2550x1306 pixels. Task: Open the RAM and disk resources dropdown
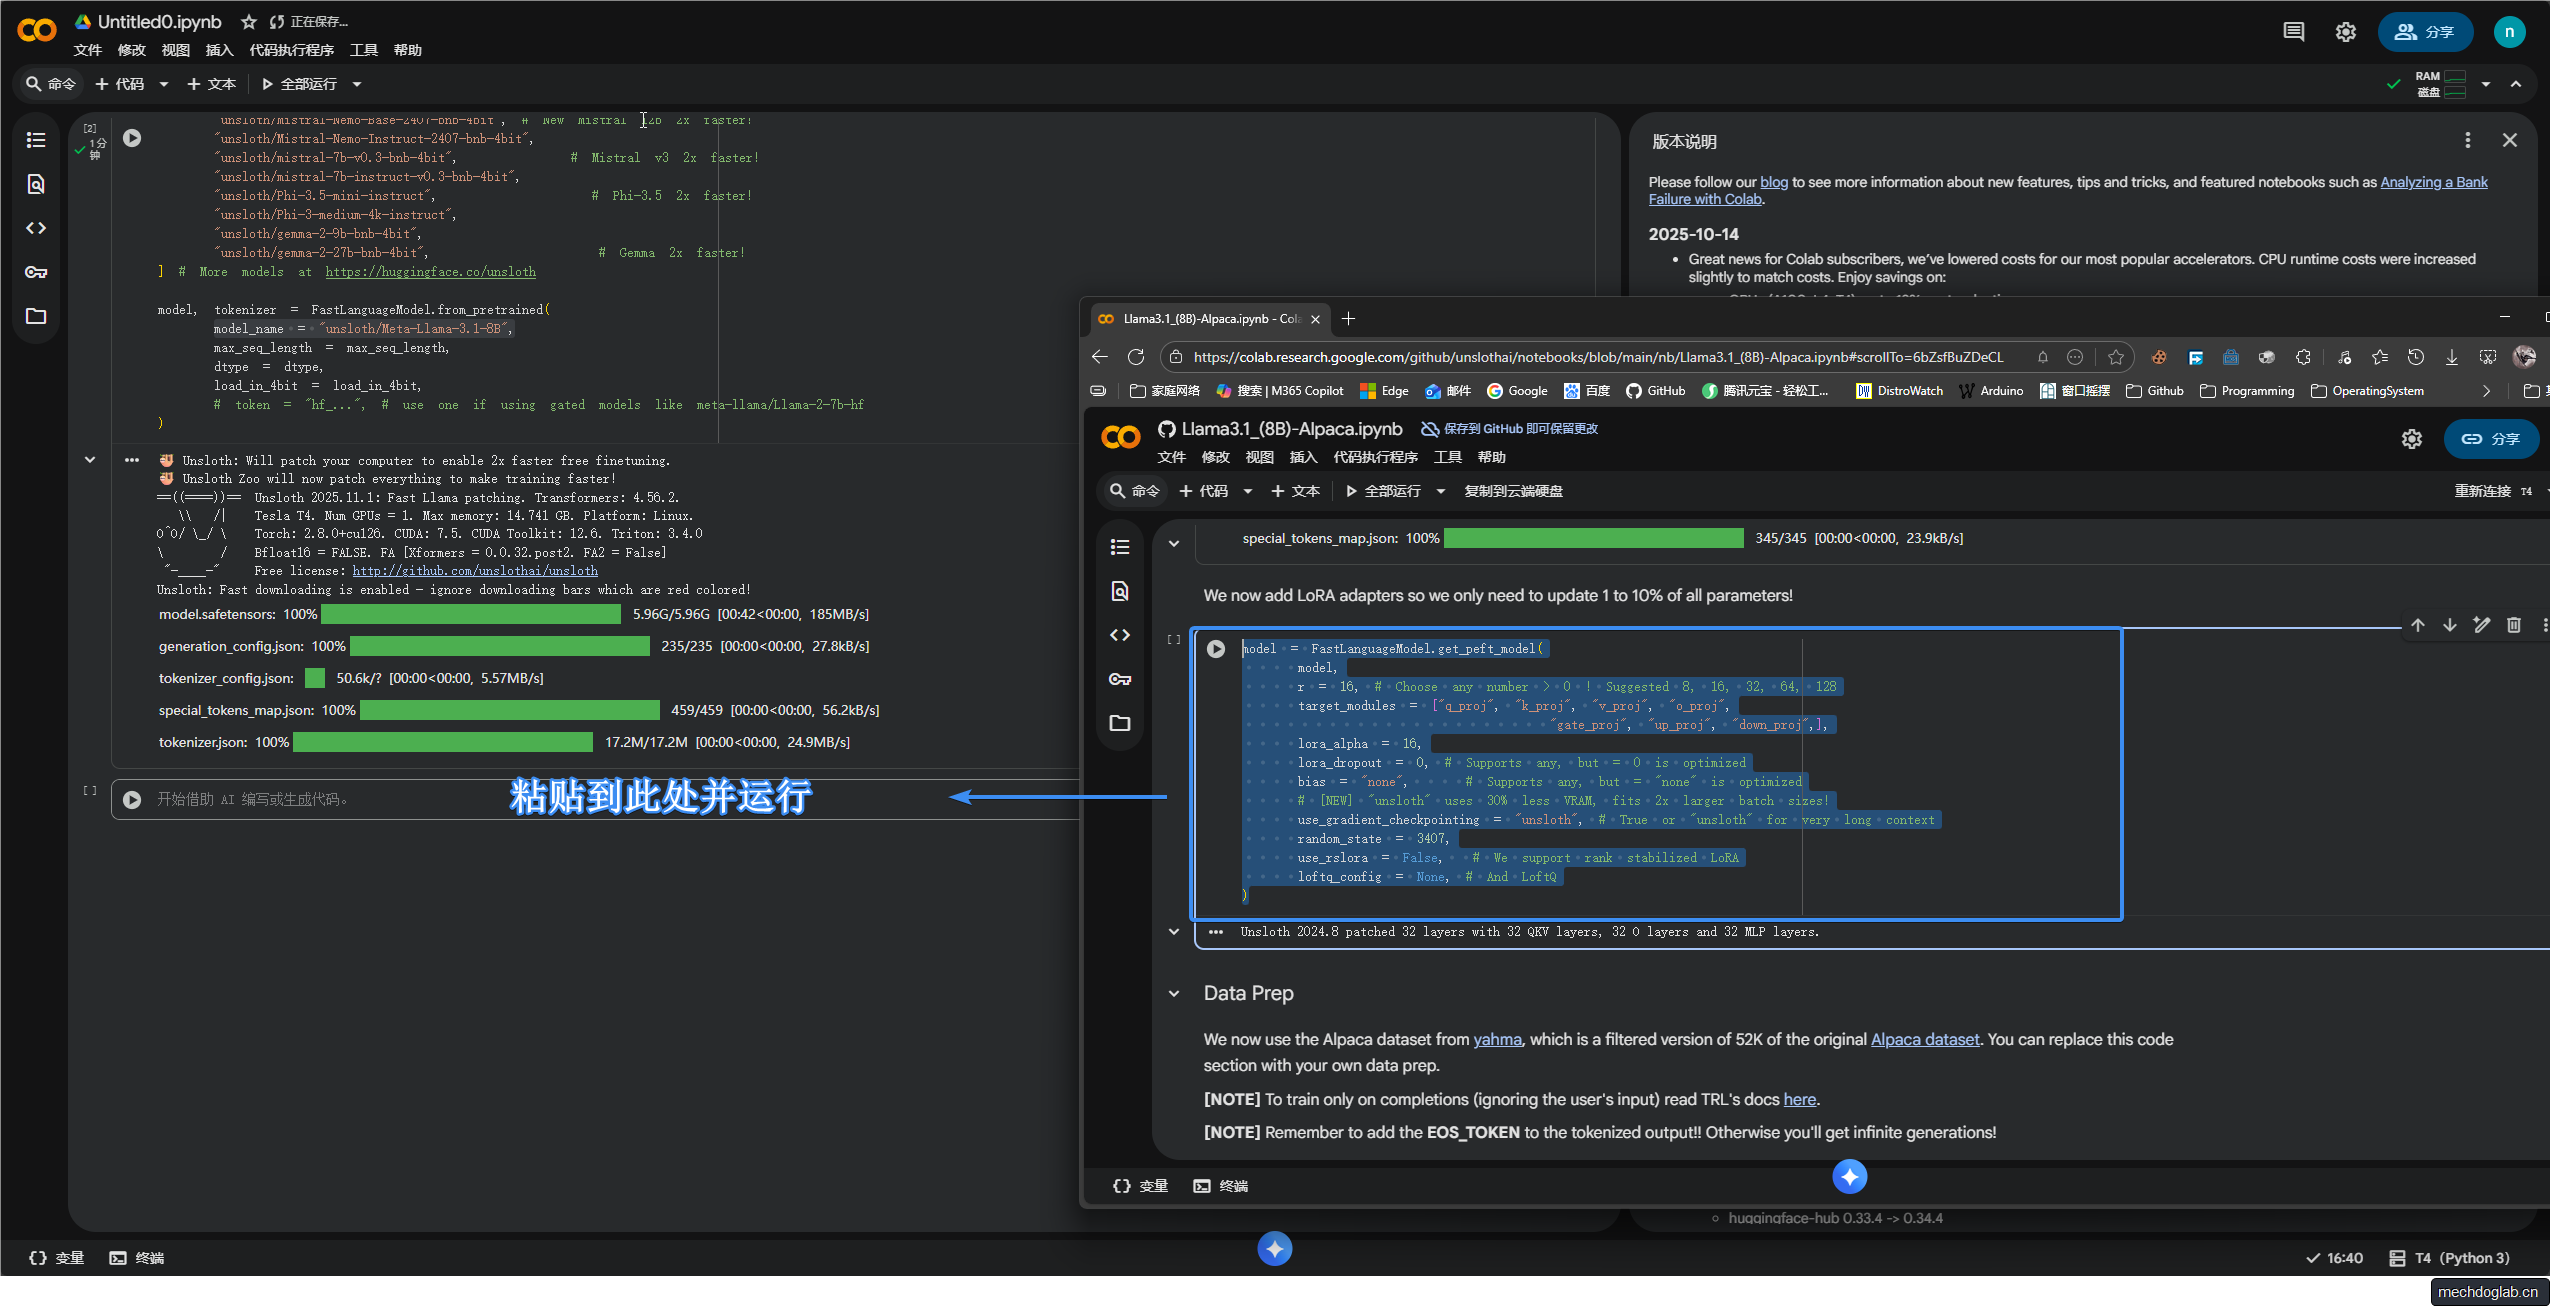pyautogui.click(x=2485, y=84)
